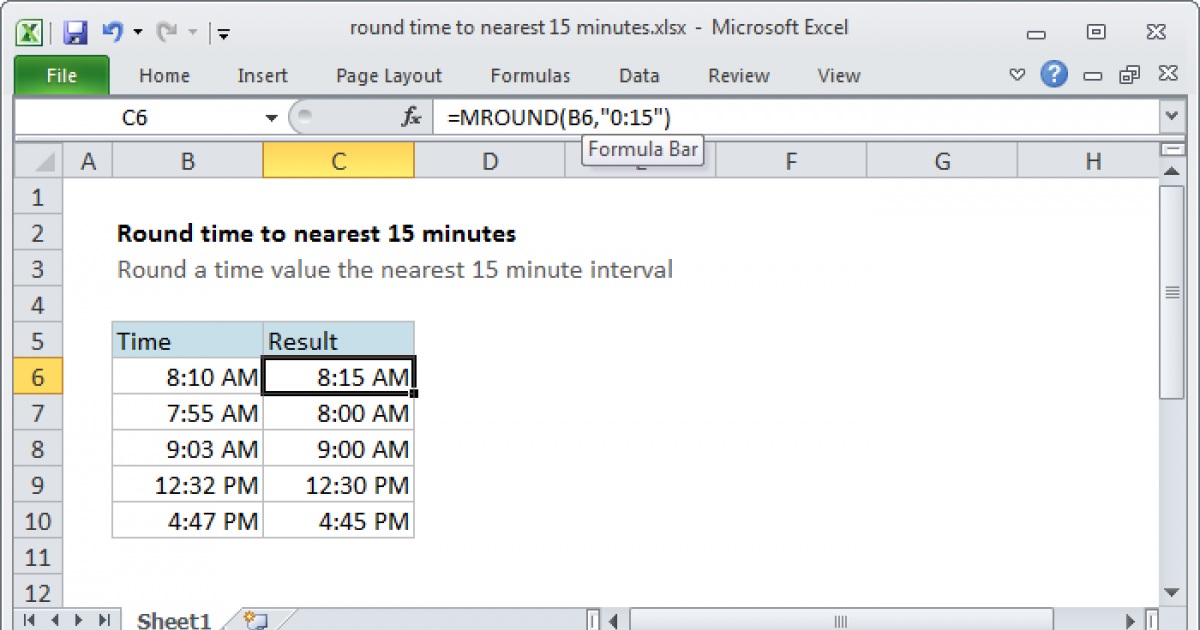Viewport: 1200px width, 630px height.
Task: Click the horizontal split box above the scrollbar
Action: click(x=1172, y=150)
